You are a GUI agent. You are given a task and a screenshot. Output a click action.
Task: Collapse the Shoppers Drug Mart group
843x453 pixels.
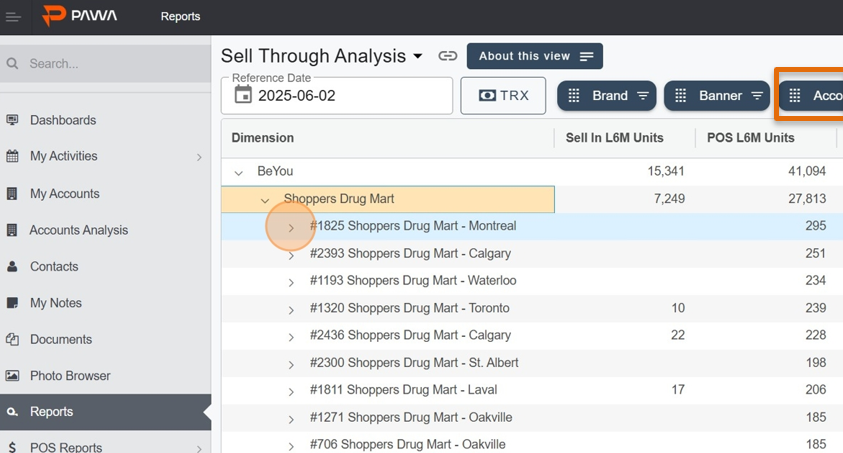point(265,200)
